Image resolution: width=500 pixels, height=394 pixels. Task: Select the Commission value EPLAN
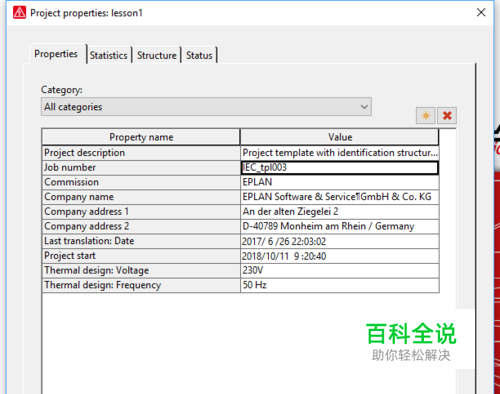coord(340,182)
